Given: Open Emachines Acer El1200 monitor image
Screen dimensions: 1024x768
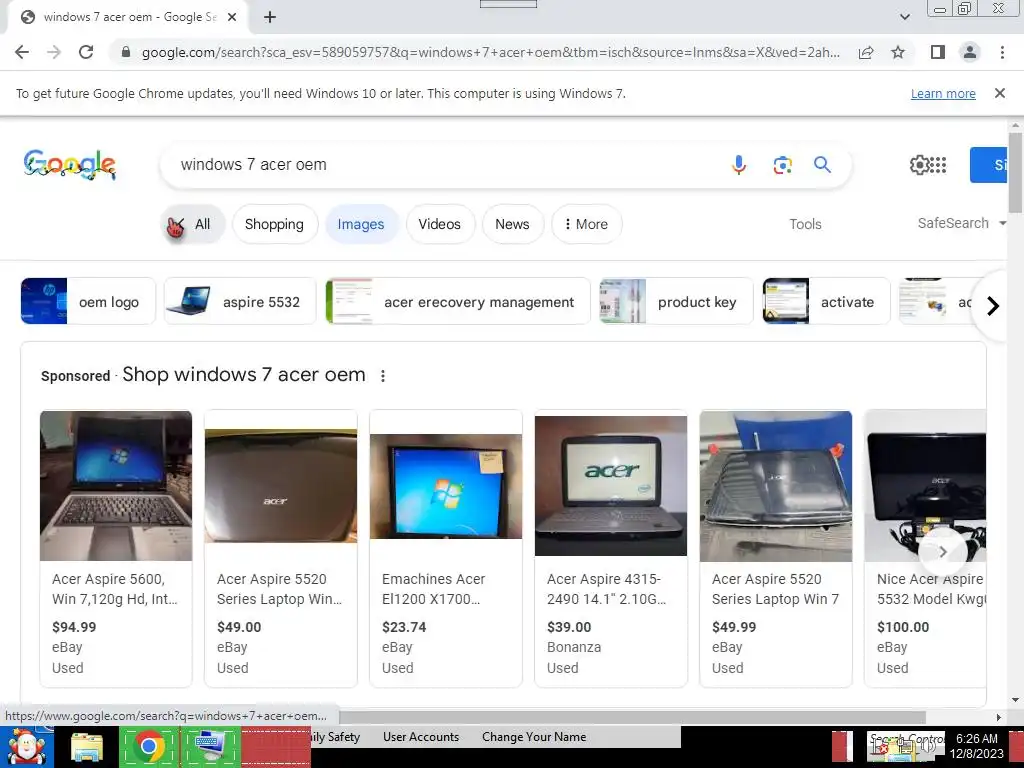Looking at the screenshot, I should point(446,487).
